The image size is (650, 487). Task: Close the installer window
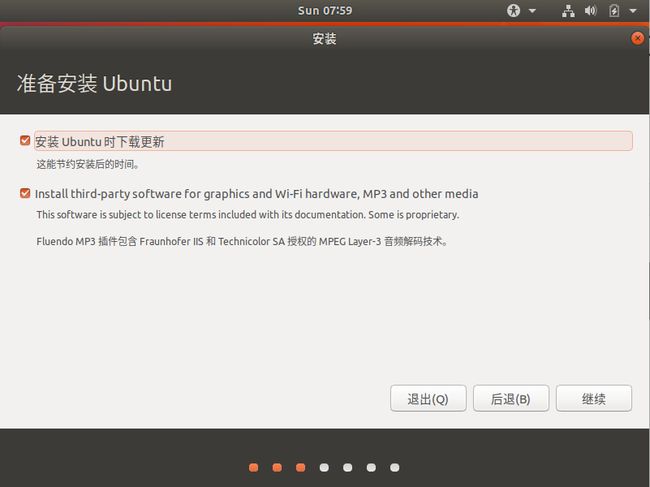[x=637, y=39]
